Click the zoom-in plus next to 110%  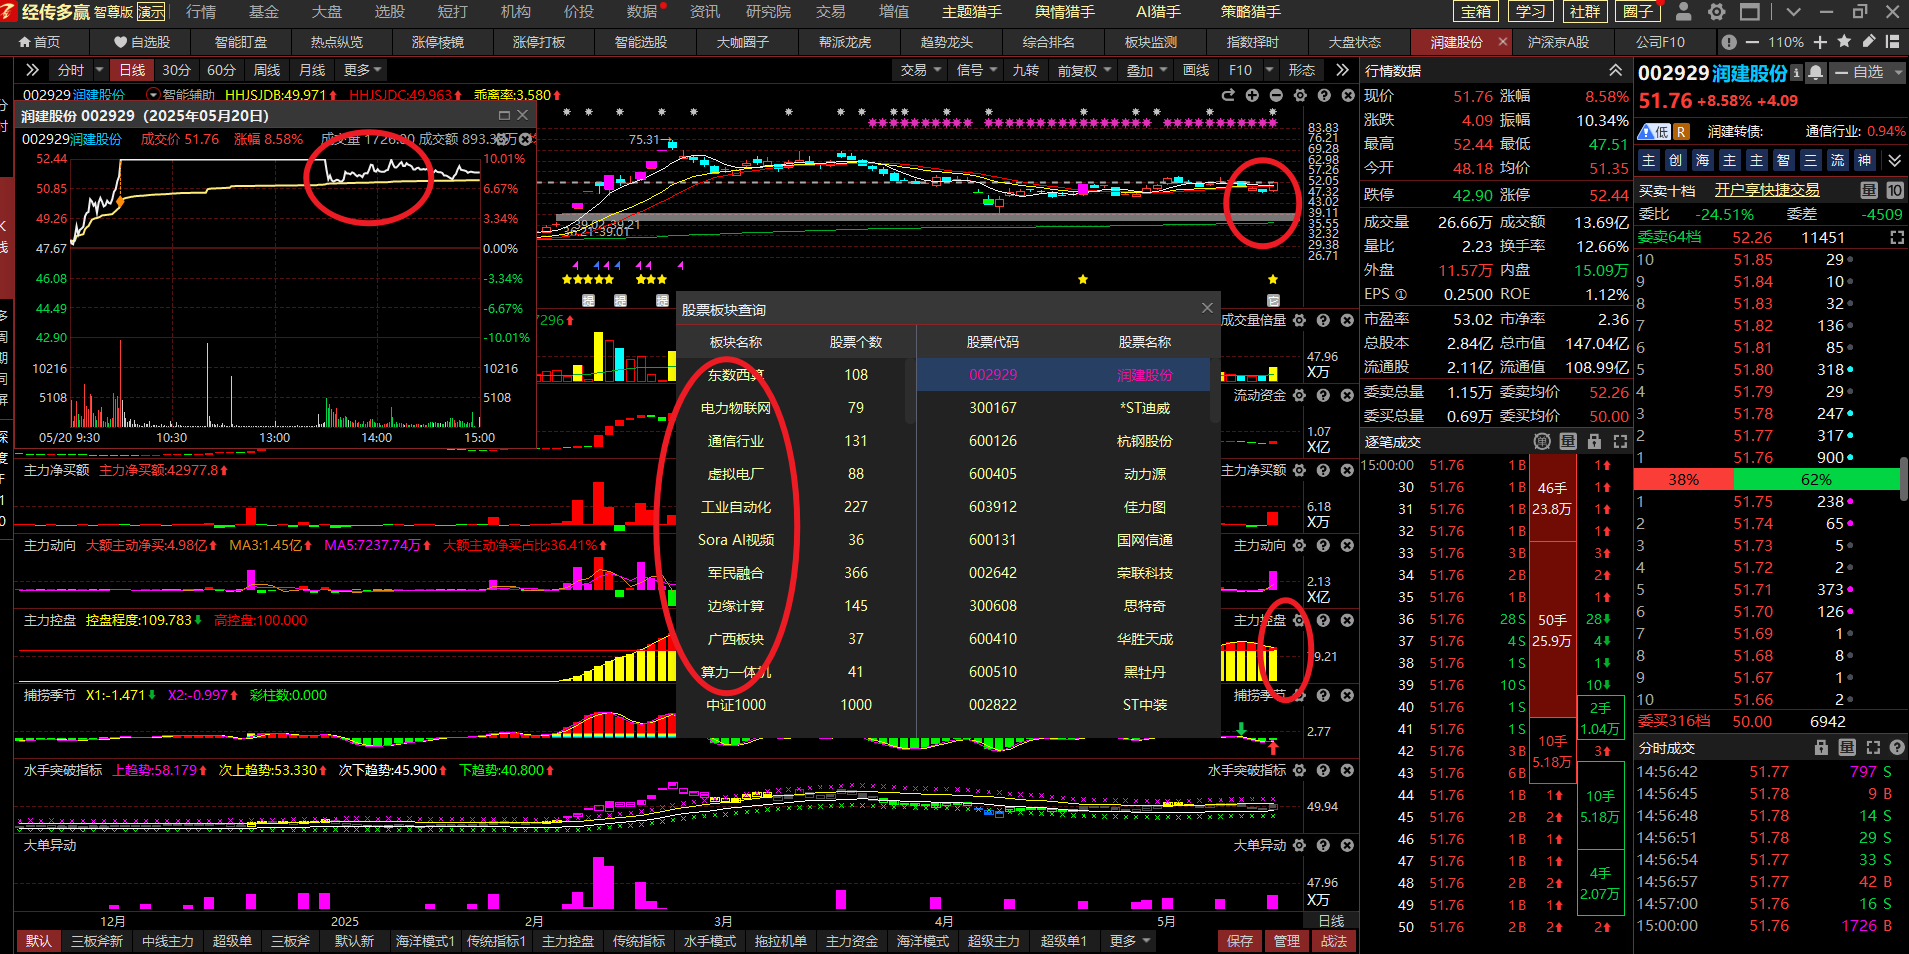click(x=1820, y=42)
